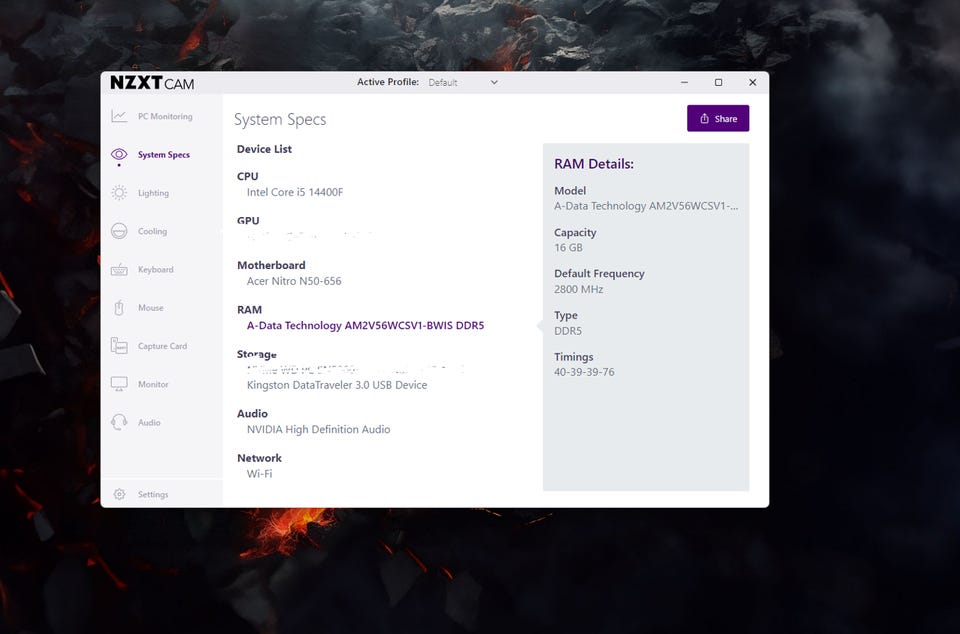Click the Keyboard icon in sidebar
The height and width of the screenshot is (634, 960).
click(119, 269)
